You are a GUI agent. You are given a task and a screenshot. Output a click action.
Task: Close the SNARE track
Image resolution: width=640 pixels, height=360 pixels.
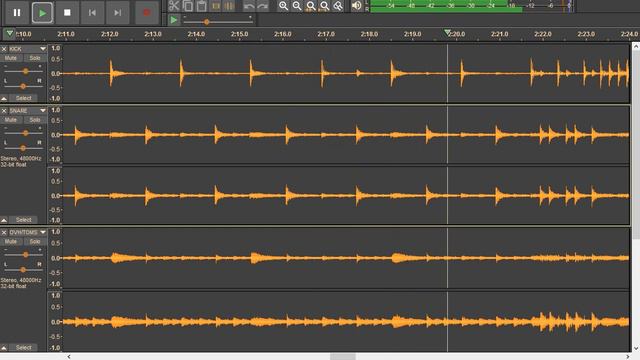pos(4,111)
